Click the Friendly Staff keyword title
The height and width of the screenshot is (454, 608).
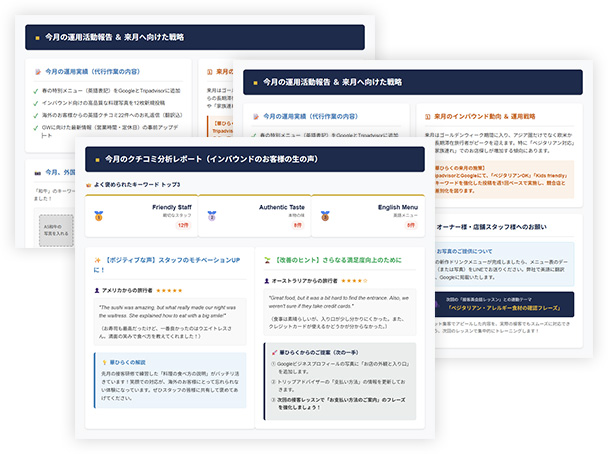[172, 207]
